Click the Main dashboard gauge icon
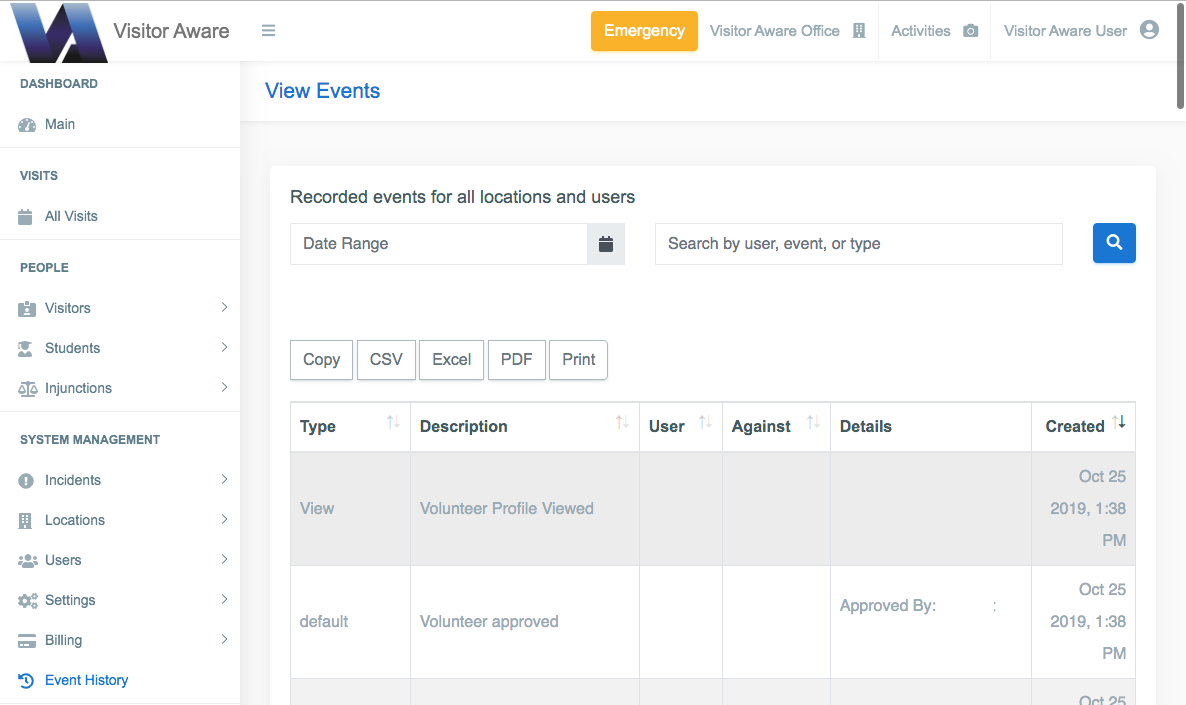Viewport: 1186px width, 705px height. coord(26,125)
